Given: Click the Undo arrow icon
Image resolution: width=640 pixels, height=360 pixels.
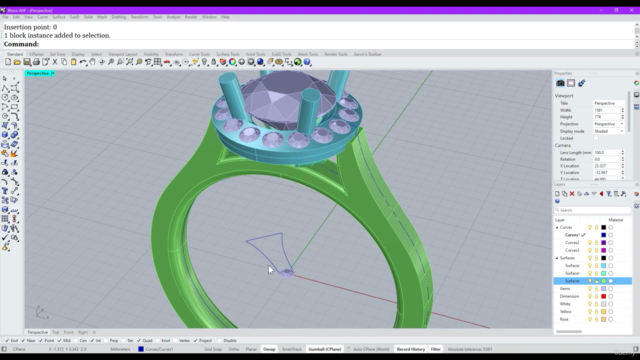Looking at the screenshot, I should (83, 62).
